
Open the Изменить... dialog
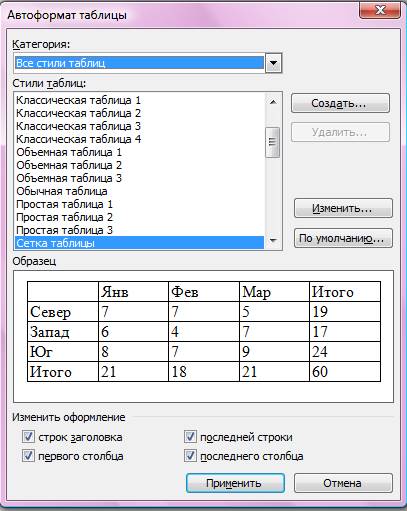[343, 208]
